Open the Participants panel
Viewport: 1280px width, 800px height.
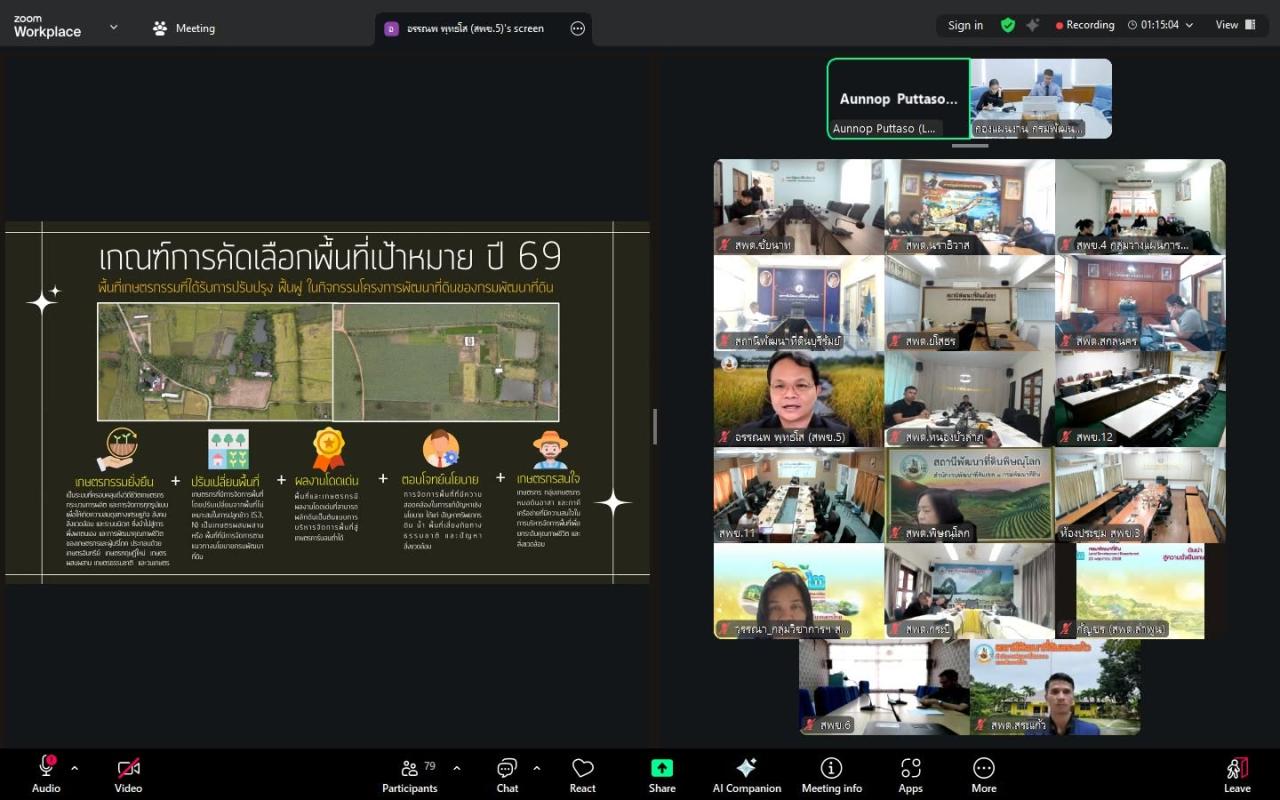coord(410,775)
